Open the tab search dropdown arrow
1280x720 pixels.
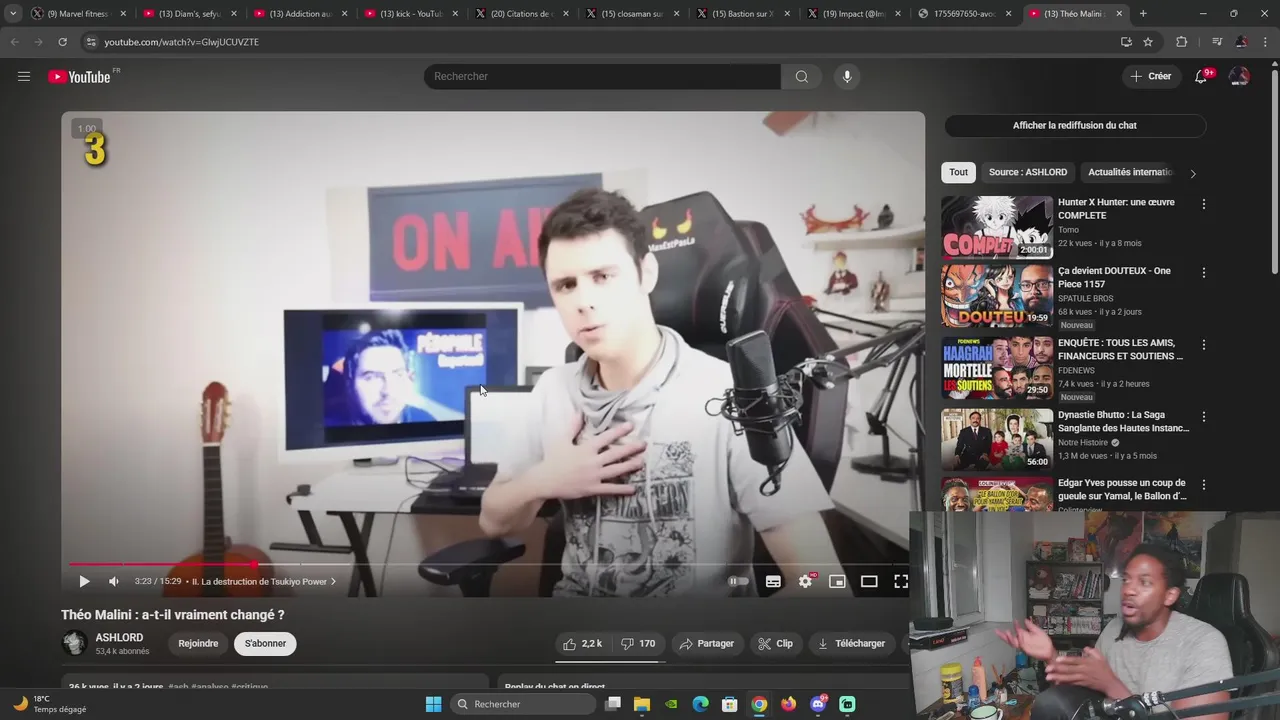tap(13, 14)
